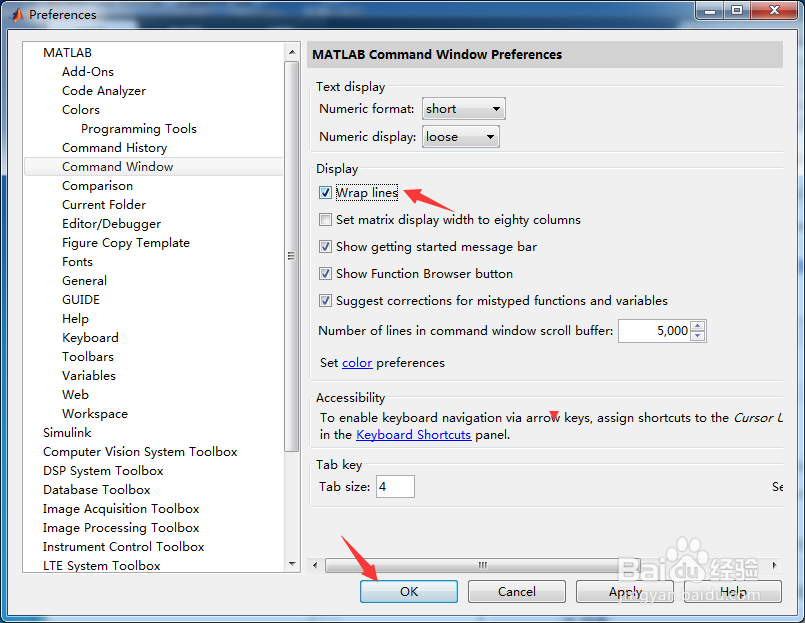Select MATLAB root in preferences tree
The height and width of the screenshot is (623, 805).
(67, 53)
